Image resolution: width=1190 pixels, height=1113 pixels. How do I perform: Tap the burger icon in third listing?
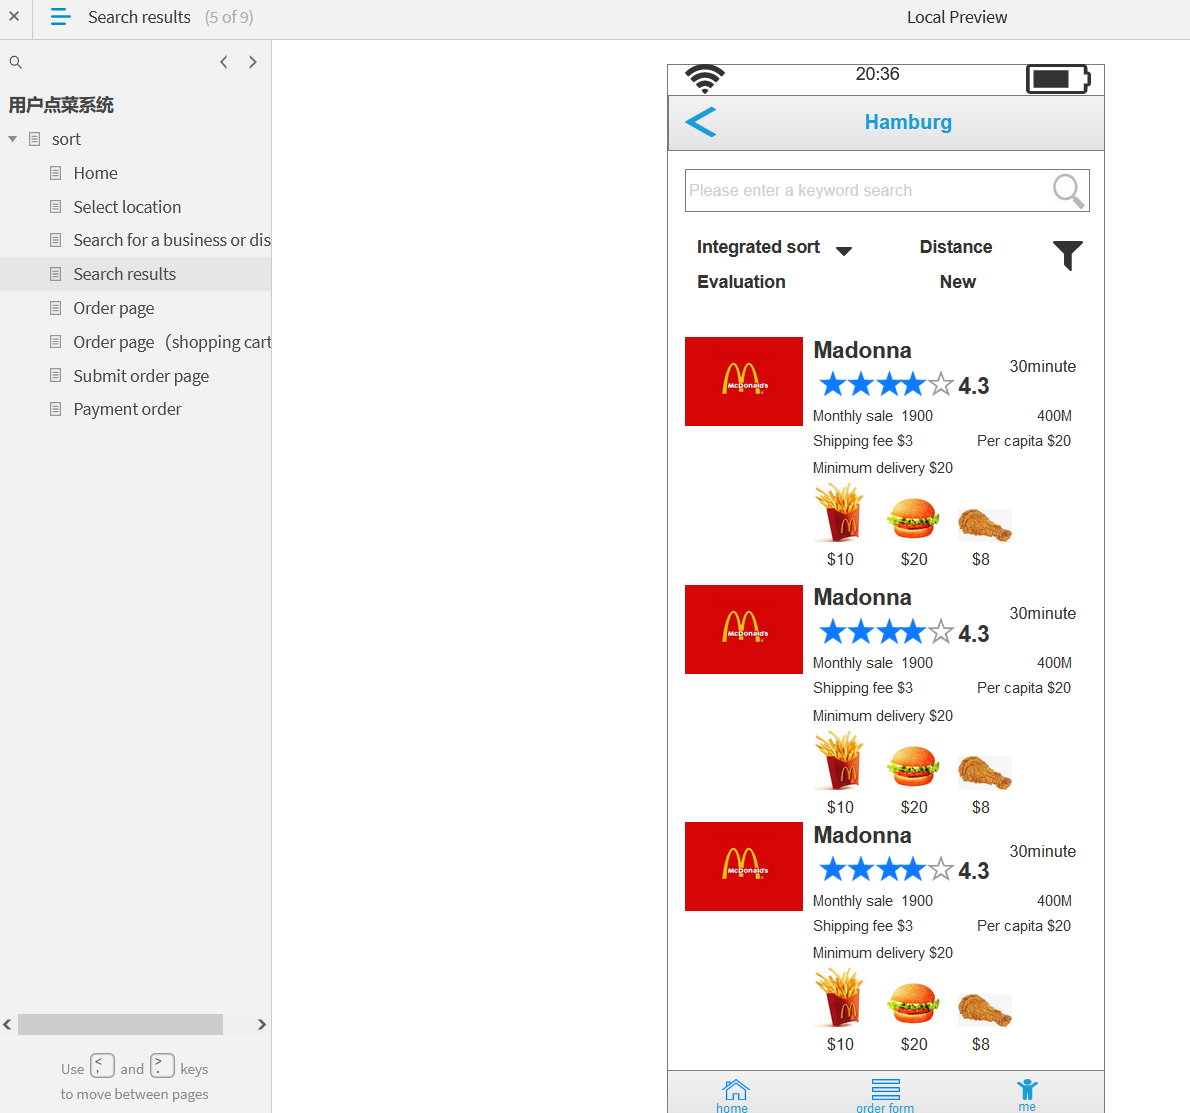913,1003
